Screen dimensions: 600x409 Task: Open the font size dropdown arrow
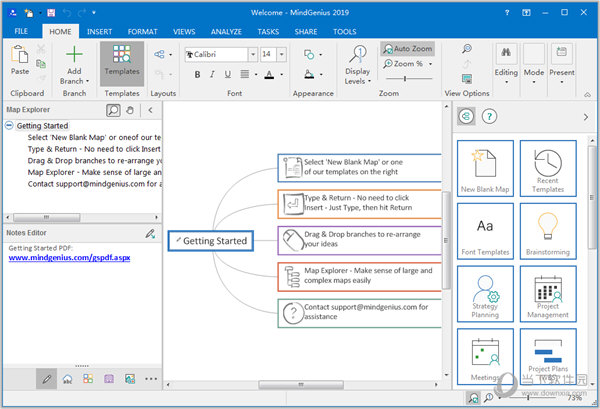(282, 55)
